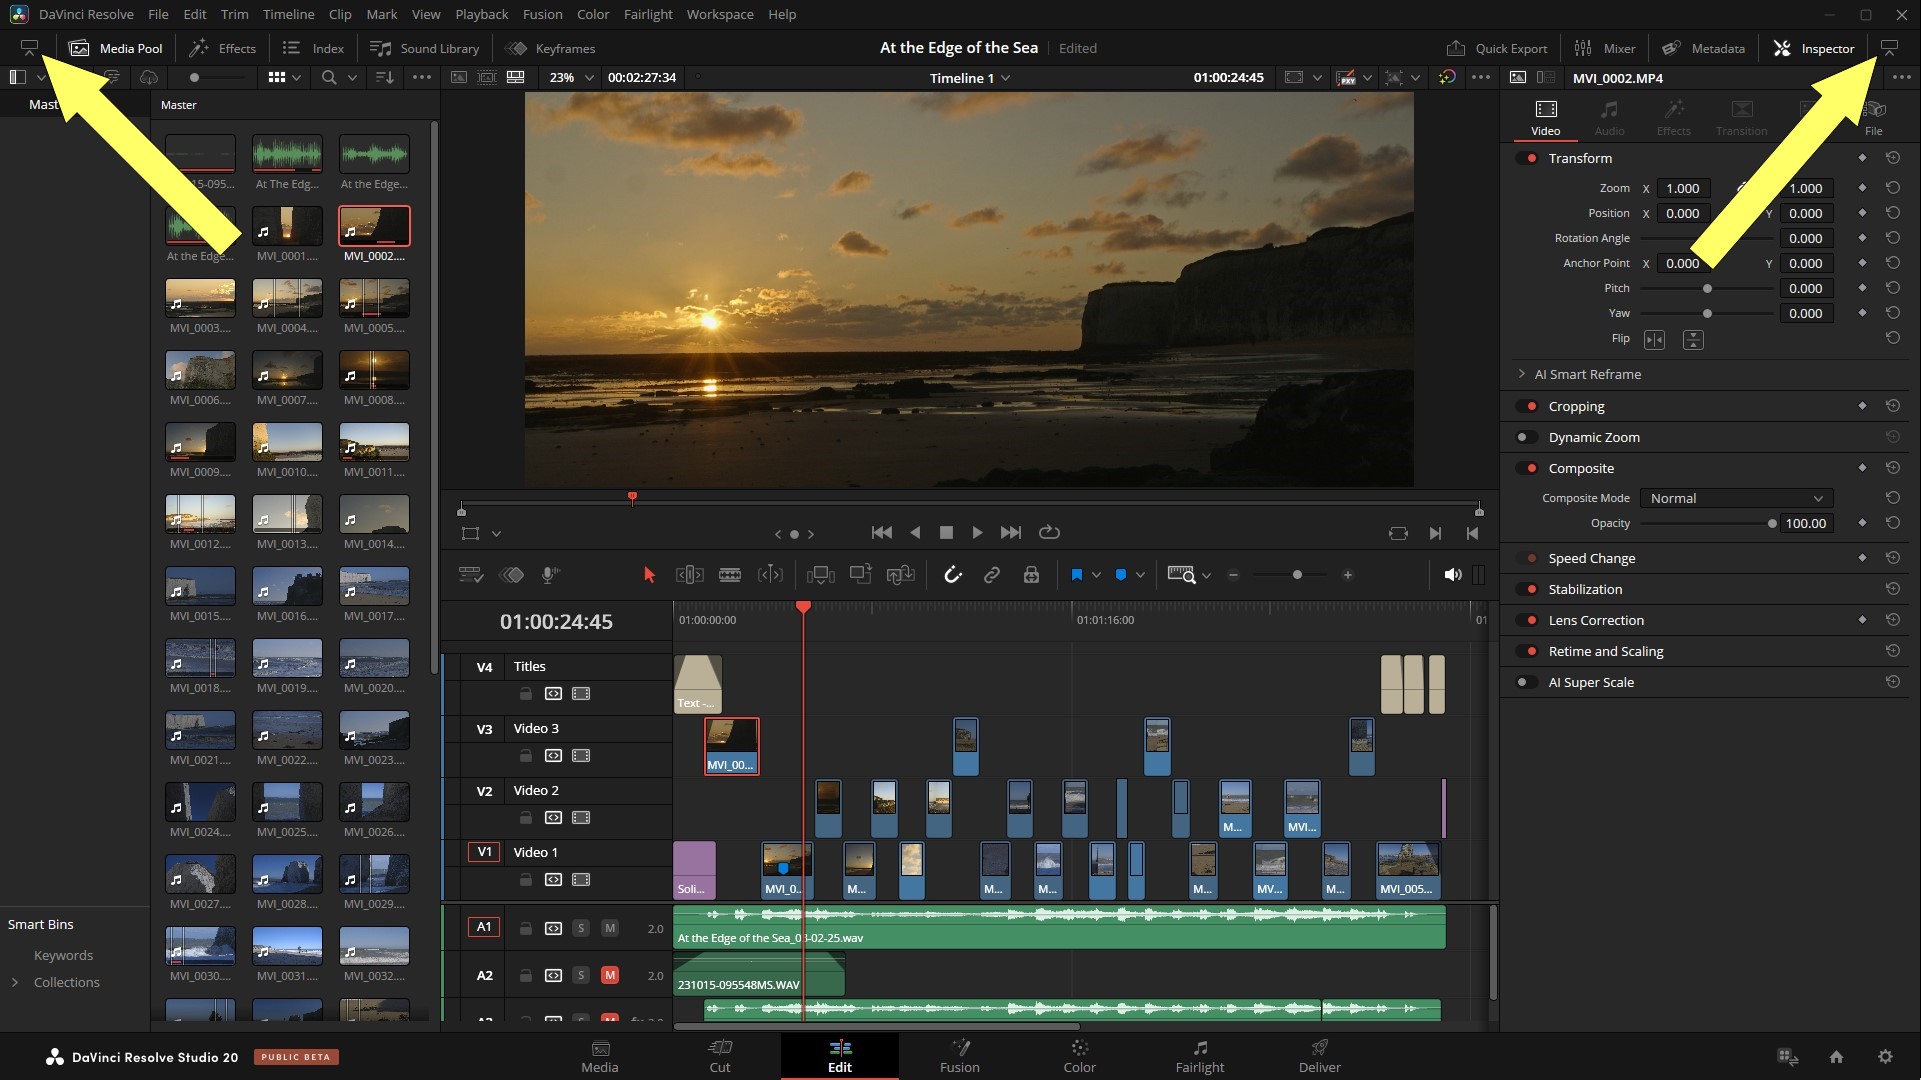Open the Mixer panel
1921x1080 pixels.
[1605, 48]
